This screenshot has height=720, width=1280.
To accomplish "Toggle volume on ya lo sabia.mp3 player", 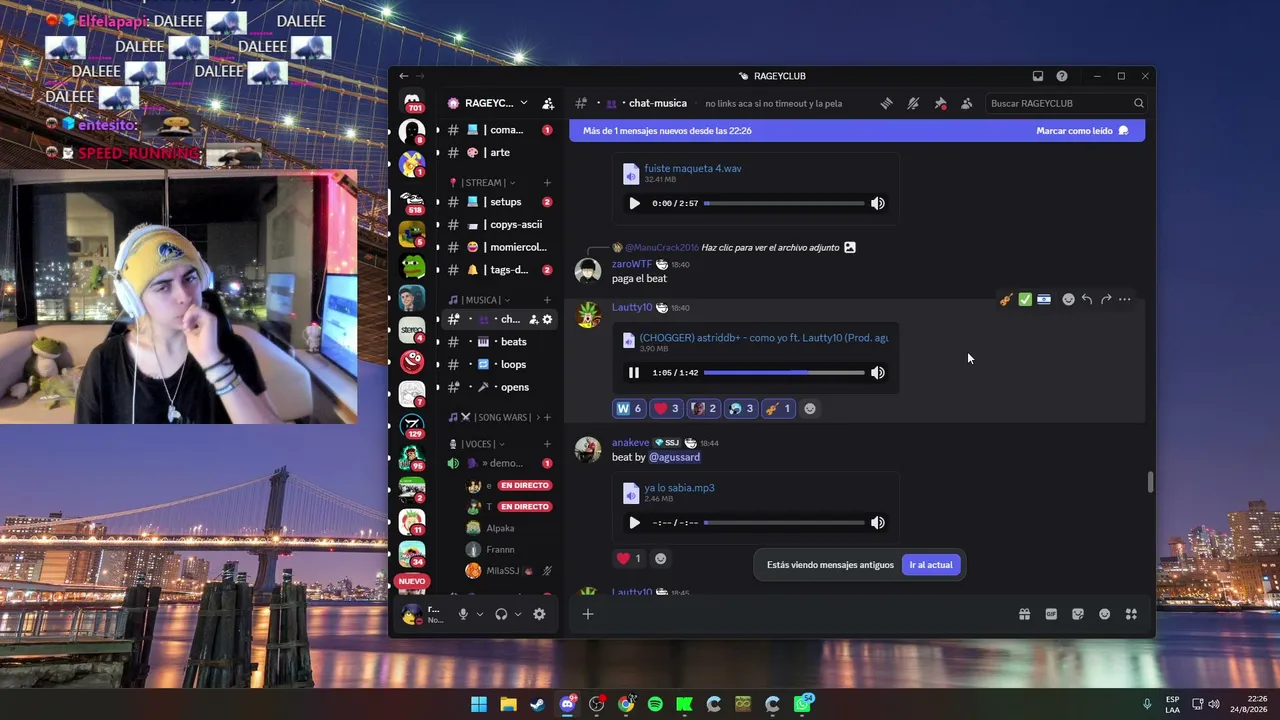I will pyautogui.click(x=877, y=523).
